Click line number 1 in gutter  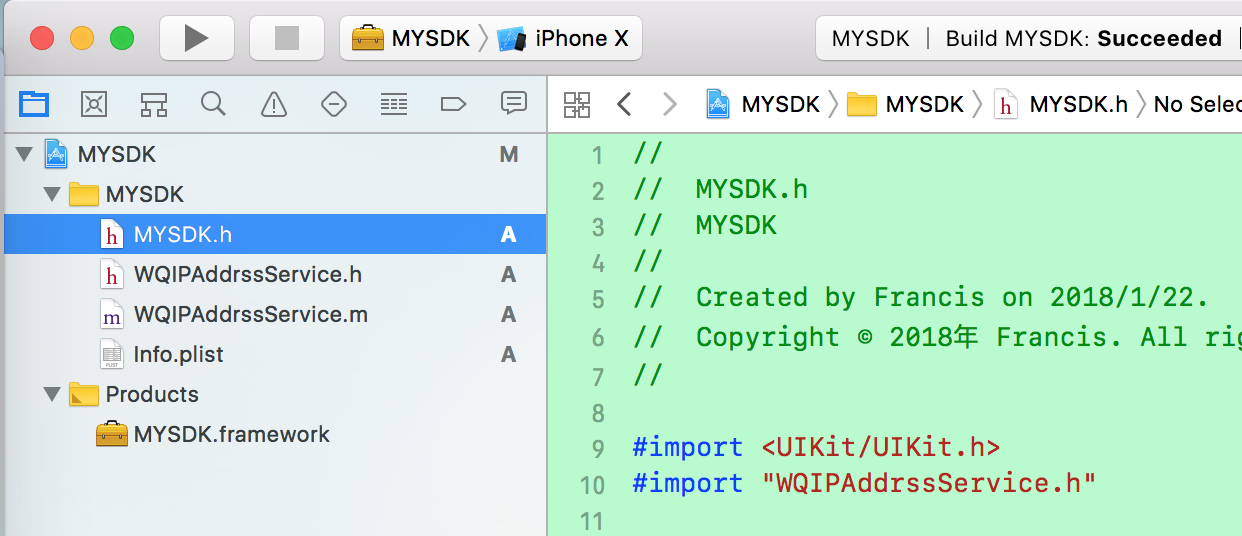[598, 155]
